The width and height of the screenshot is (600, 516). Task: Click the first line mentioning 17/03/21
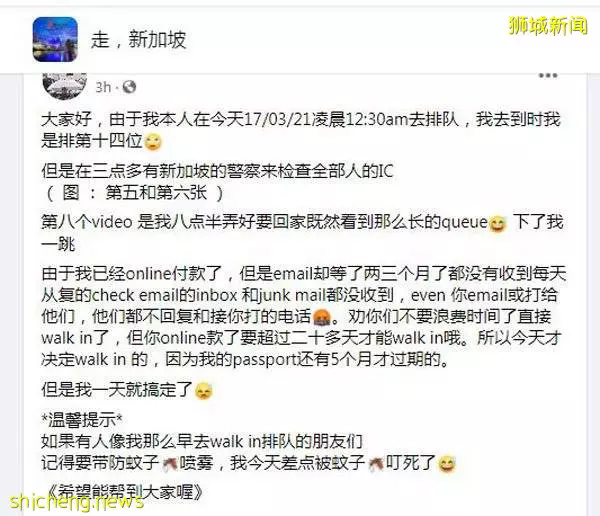click(301, 119)
